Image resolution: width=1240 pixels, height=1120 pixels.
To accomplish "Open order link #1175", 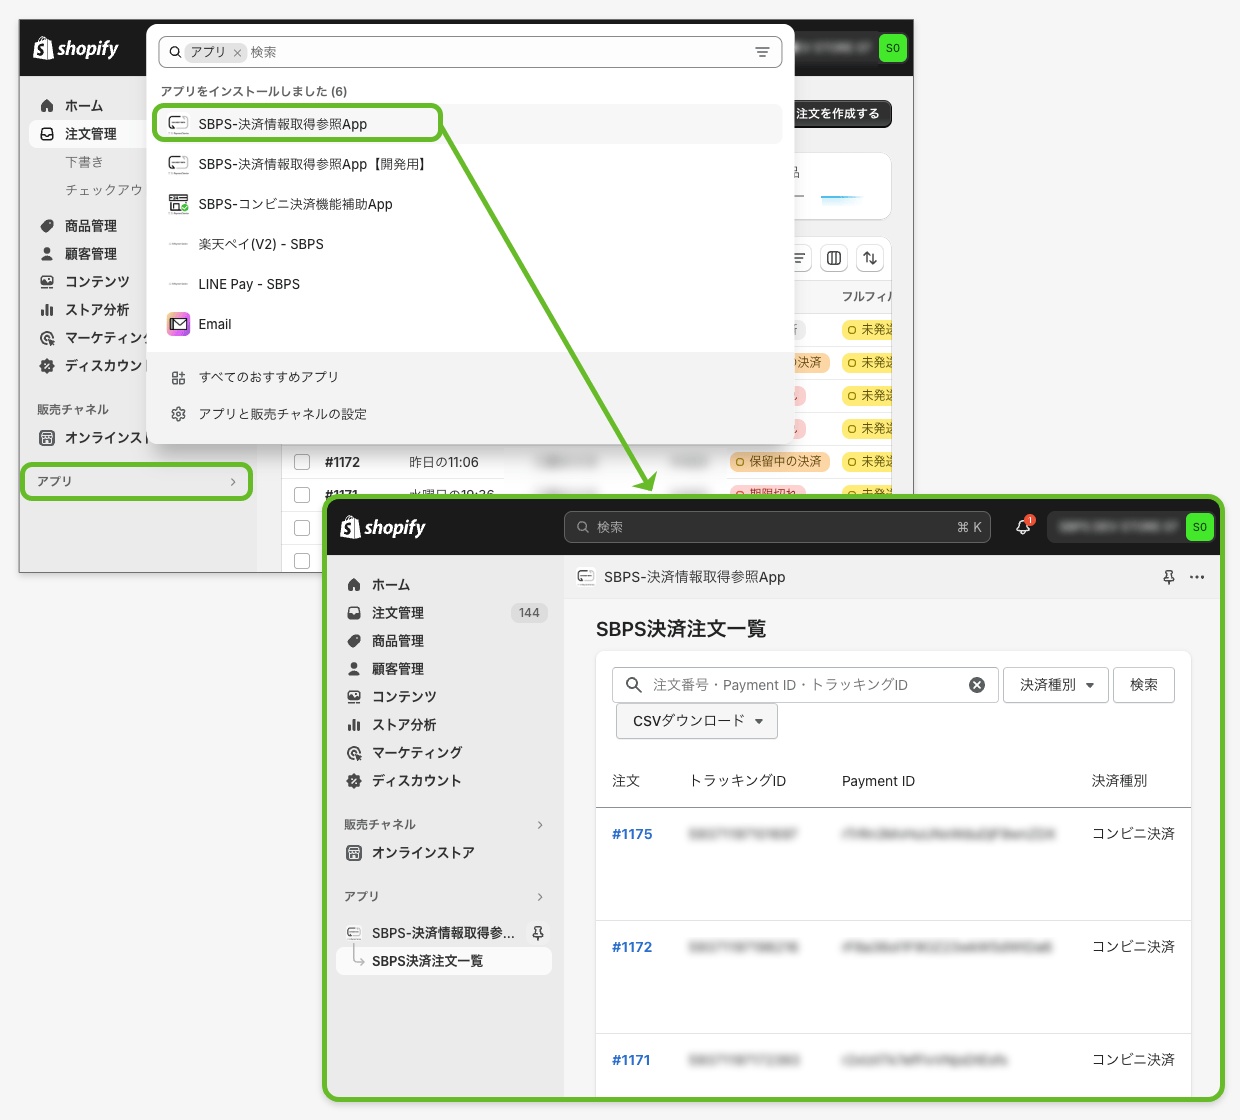I will point(632,834).
